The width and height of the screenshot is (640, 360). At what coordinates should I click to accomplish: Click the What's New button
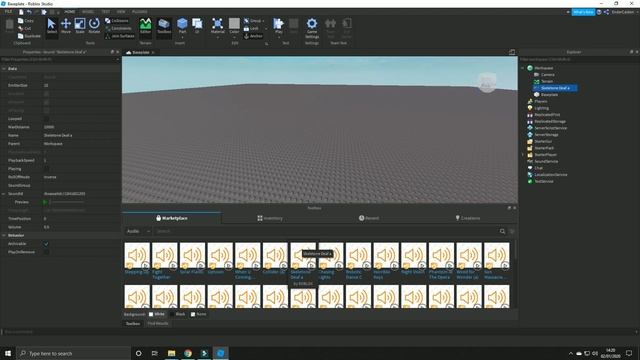583,12
